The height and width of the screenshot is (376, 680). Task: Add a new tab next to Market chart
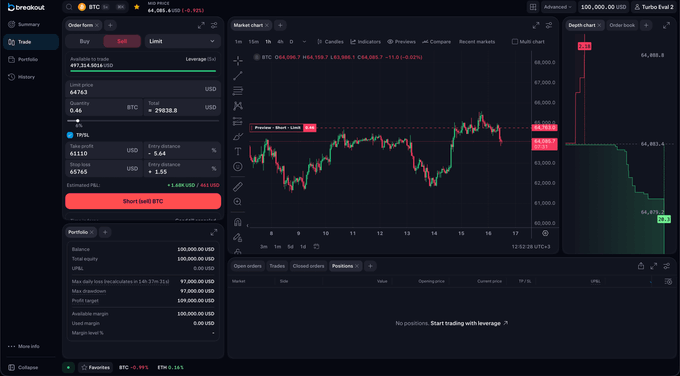point(280,25)
